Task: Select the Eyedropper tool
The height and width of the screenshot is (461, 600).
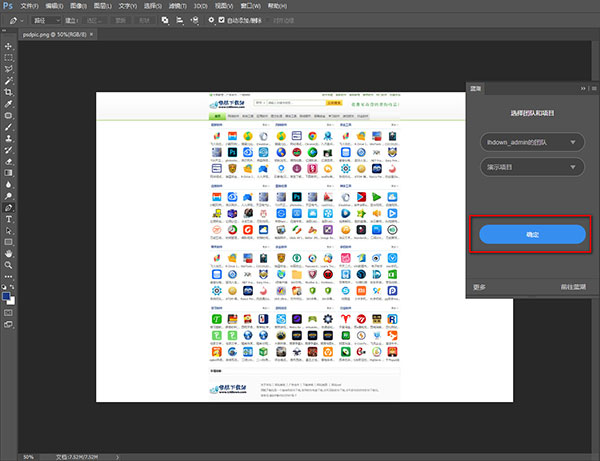Action: click(8, 104)
